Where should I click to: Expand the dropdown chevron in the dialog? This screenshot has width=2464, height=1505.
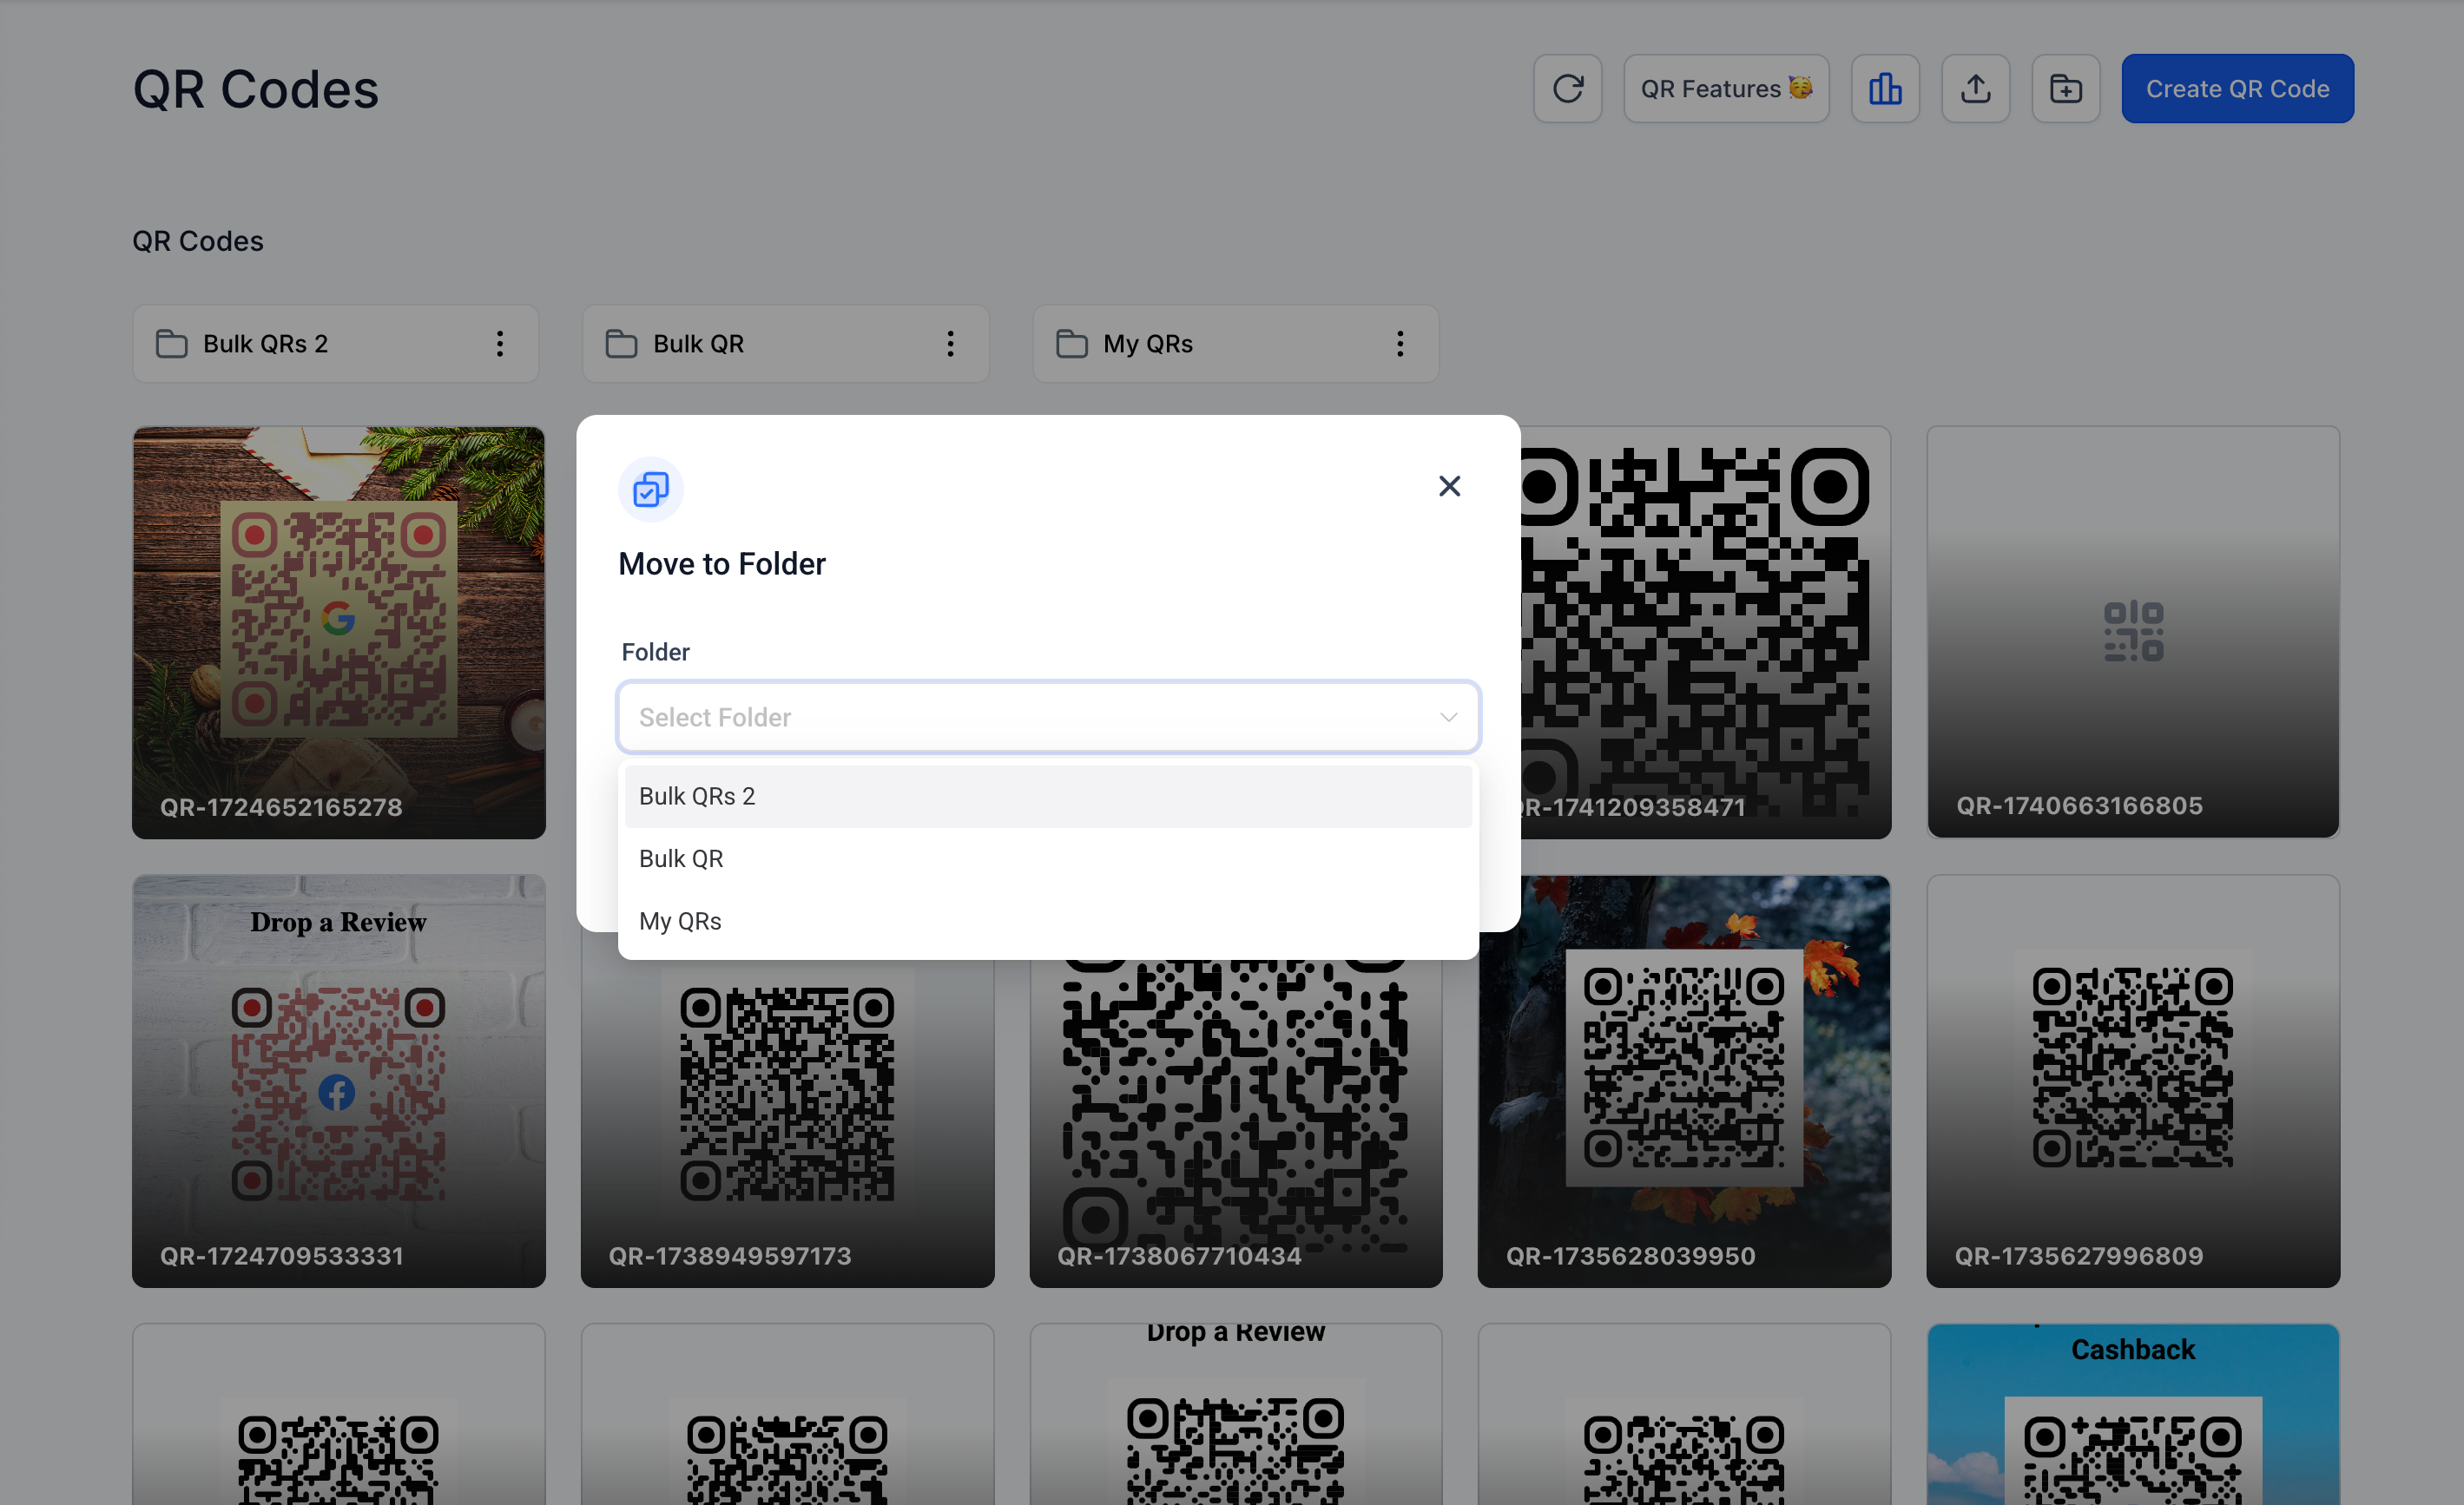click(1447, 716)
